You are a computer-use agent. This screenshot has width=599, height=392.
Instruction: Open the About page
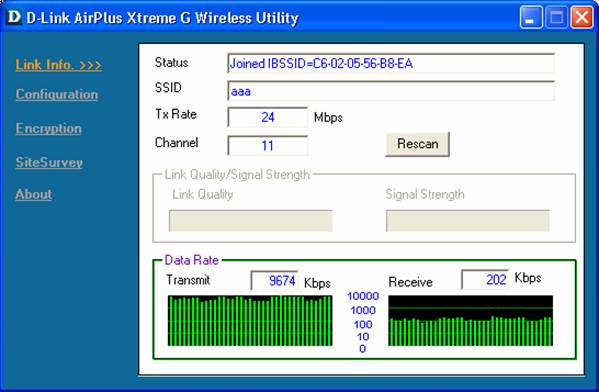click(34, 194)
